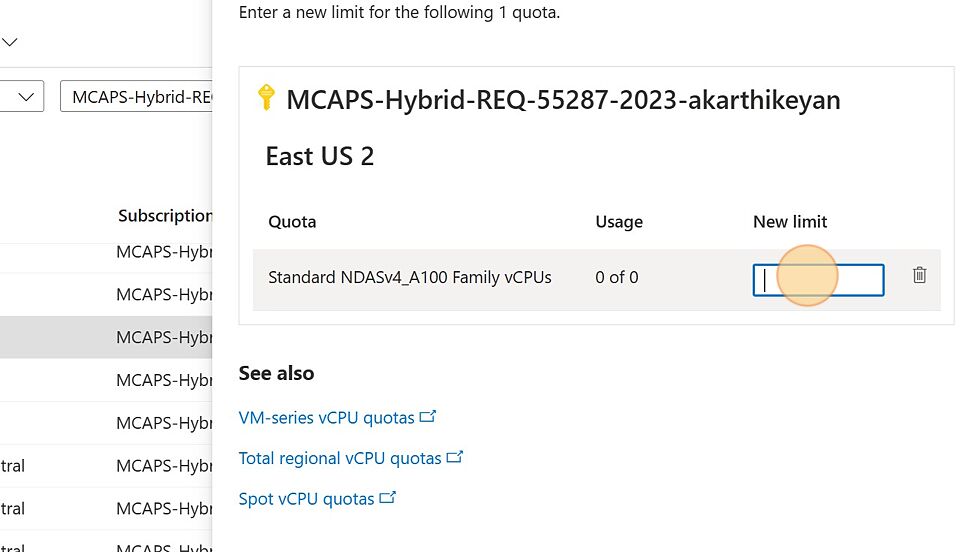The image size is (980, 552).
Task: Click the Standard NDASv4_A100 Family vCPUs quota row
Action: [x=596, y=279]
